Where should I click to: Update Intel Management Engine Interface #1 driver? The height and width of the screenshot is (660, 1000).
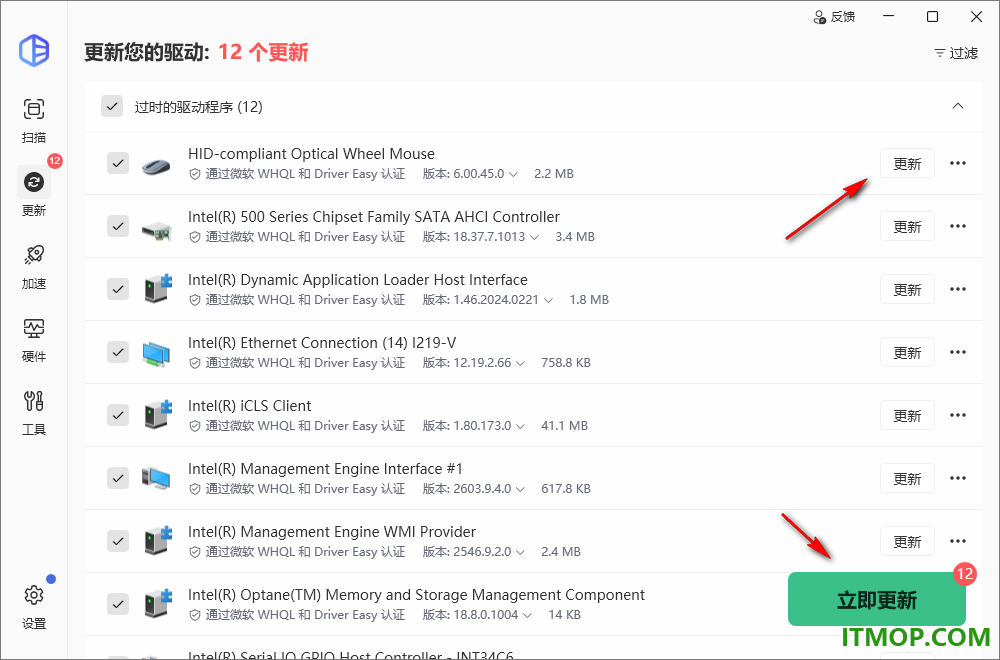(x=907, y=478)
